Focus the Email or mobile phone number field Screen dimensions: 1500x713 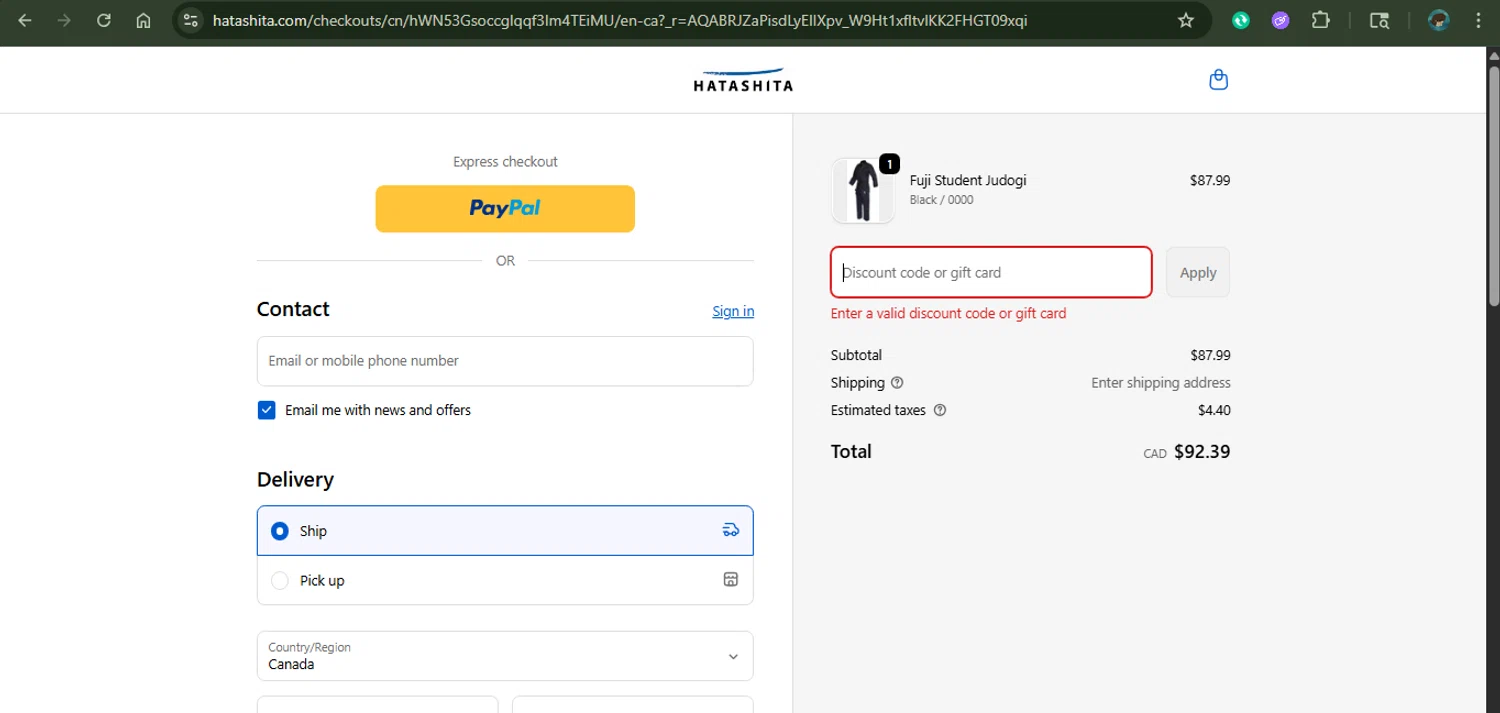pos(505,361)
